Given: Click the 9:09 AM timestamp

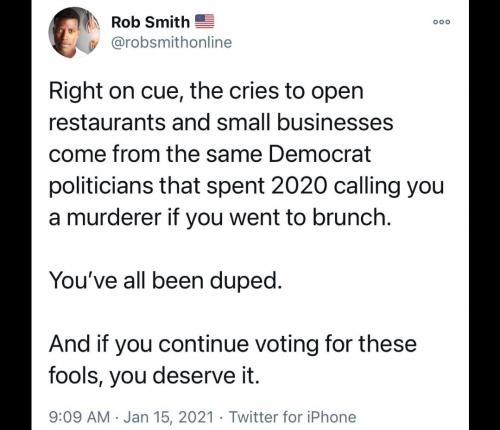Looking at the screenshot, I should click(79, 417).
